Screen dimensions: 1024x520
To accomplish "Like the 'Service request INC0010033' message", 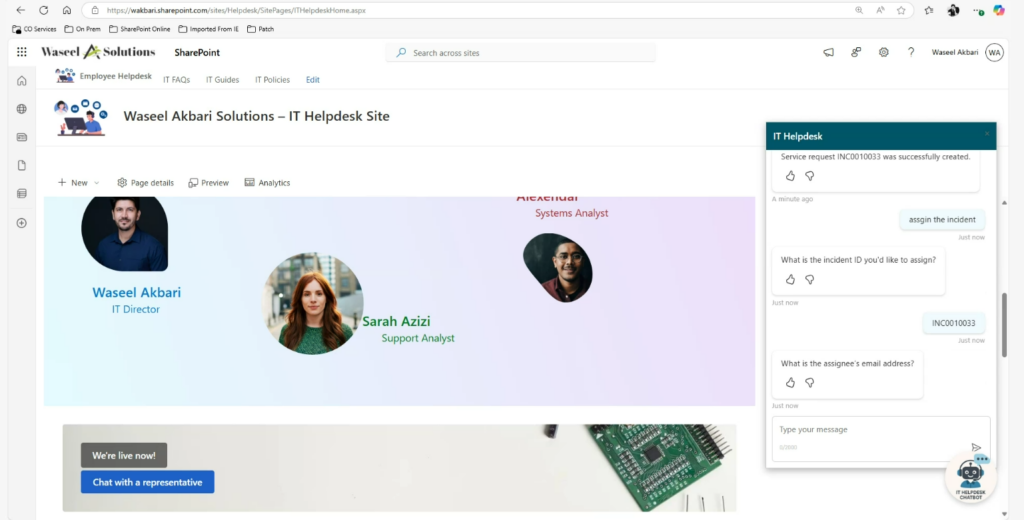I will (x=790, y=176).
